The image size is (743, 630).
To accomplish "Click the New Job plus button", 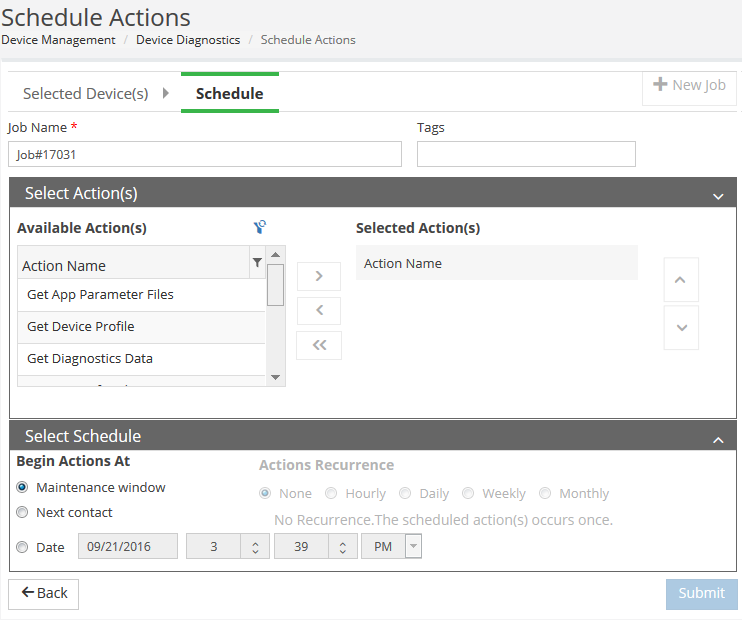I will pyautogui.click(x=689, y=86).
